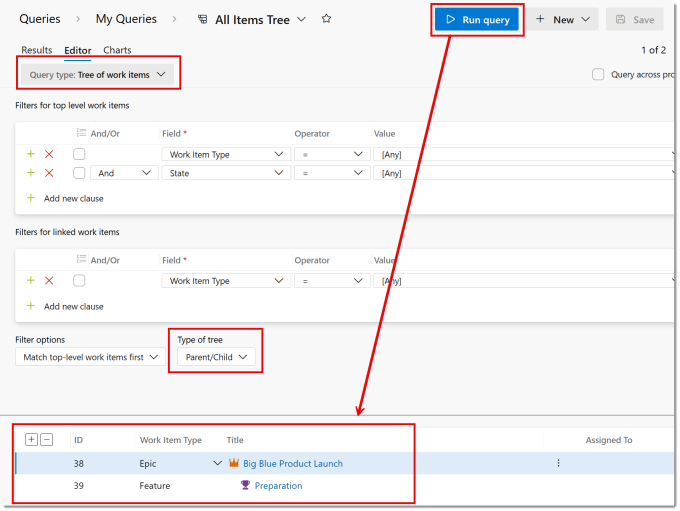Sort by Title column header
Screen dimensions: 680x511
pyautogui.click(x=235, y=440)
